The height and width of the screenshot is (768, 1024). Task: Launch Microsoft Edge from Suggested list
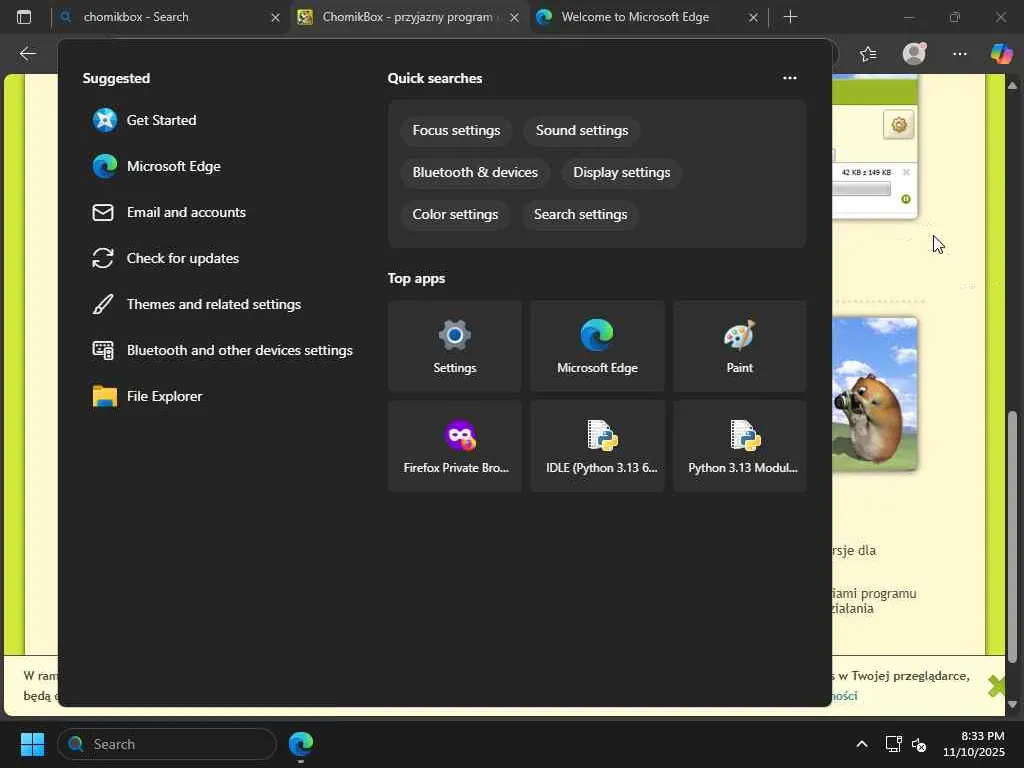point(156,167)
